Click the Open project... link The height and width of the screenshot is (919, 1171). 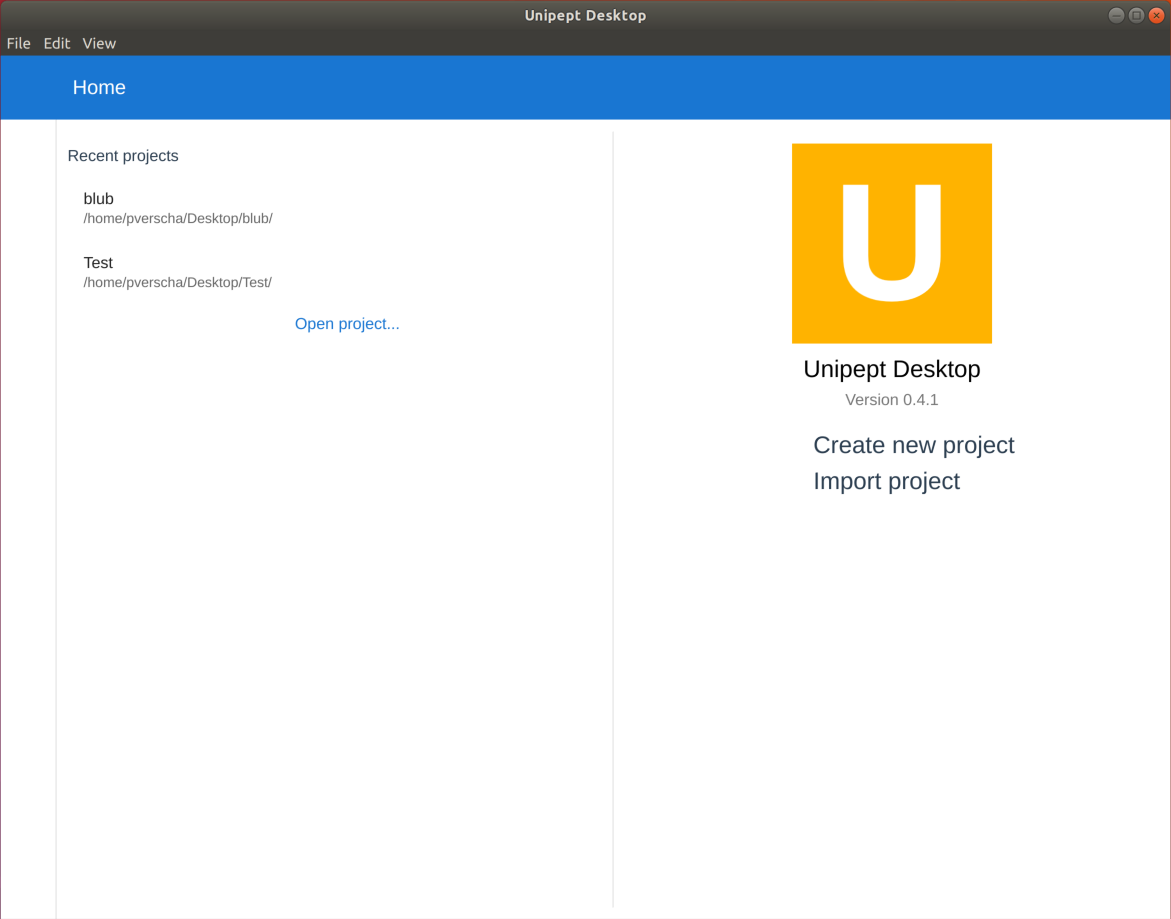347,324
